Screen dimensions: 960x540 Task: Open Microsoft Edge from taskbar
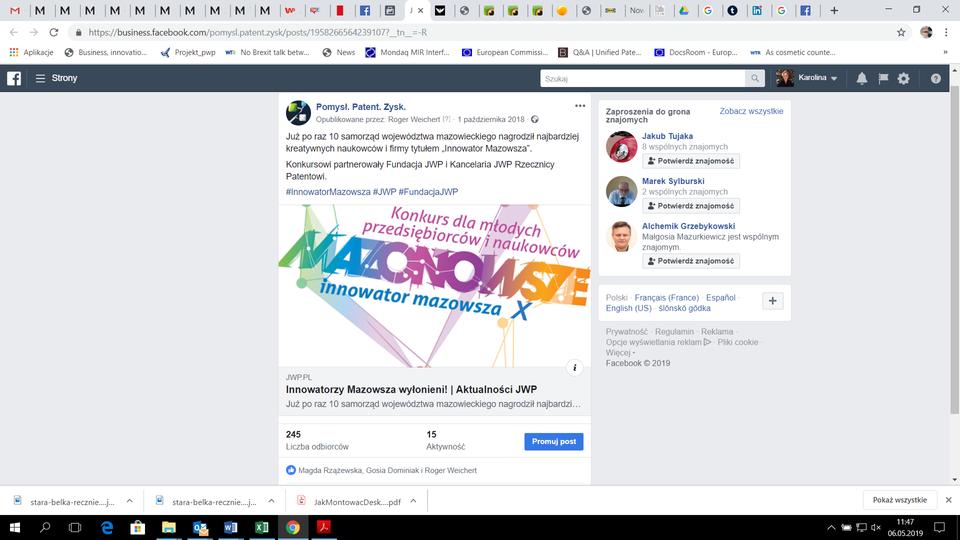[x=107, y=527]
